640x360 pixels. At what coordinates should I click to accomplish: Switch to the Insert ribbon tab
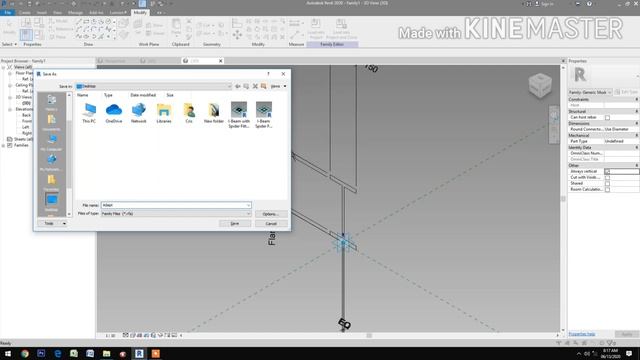[x=42, y=13]
